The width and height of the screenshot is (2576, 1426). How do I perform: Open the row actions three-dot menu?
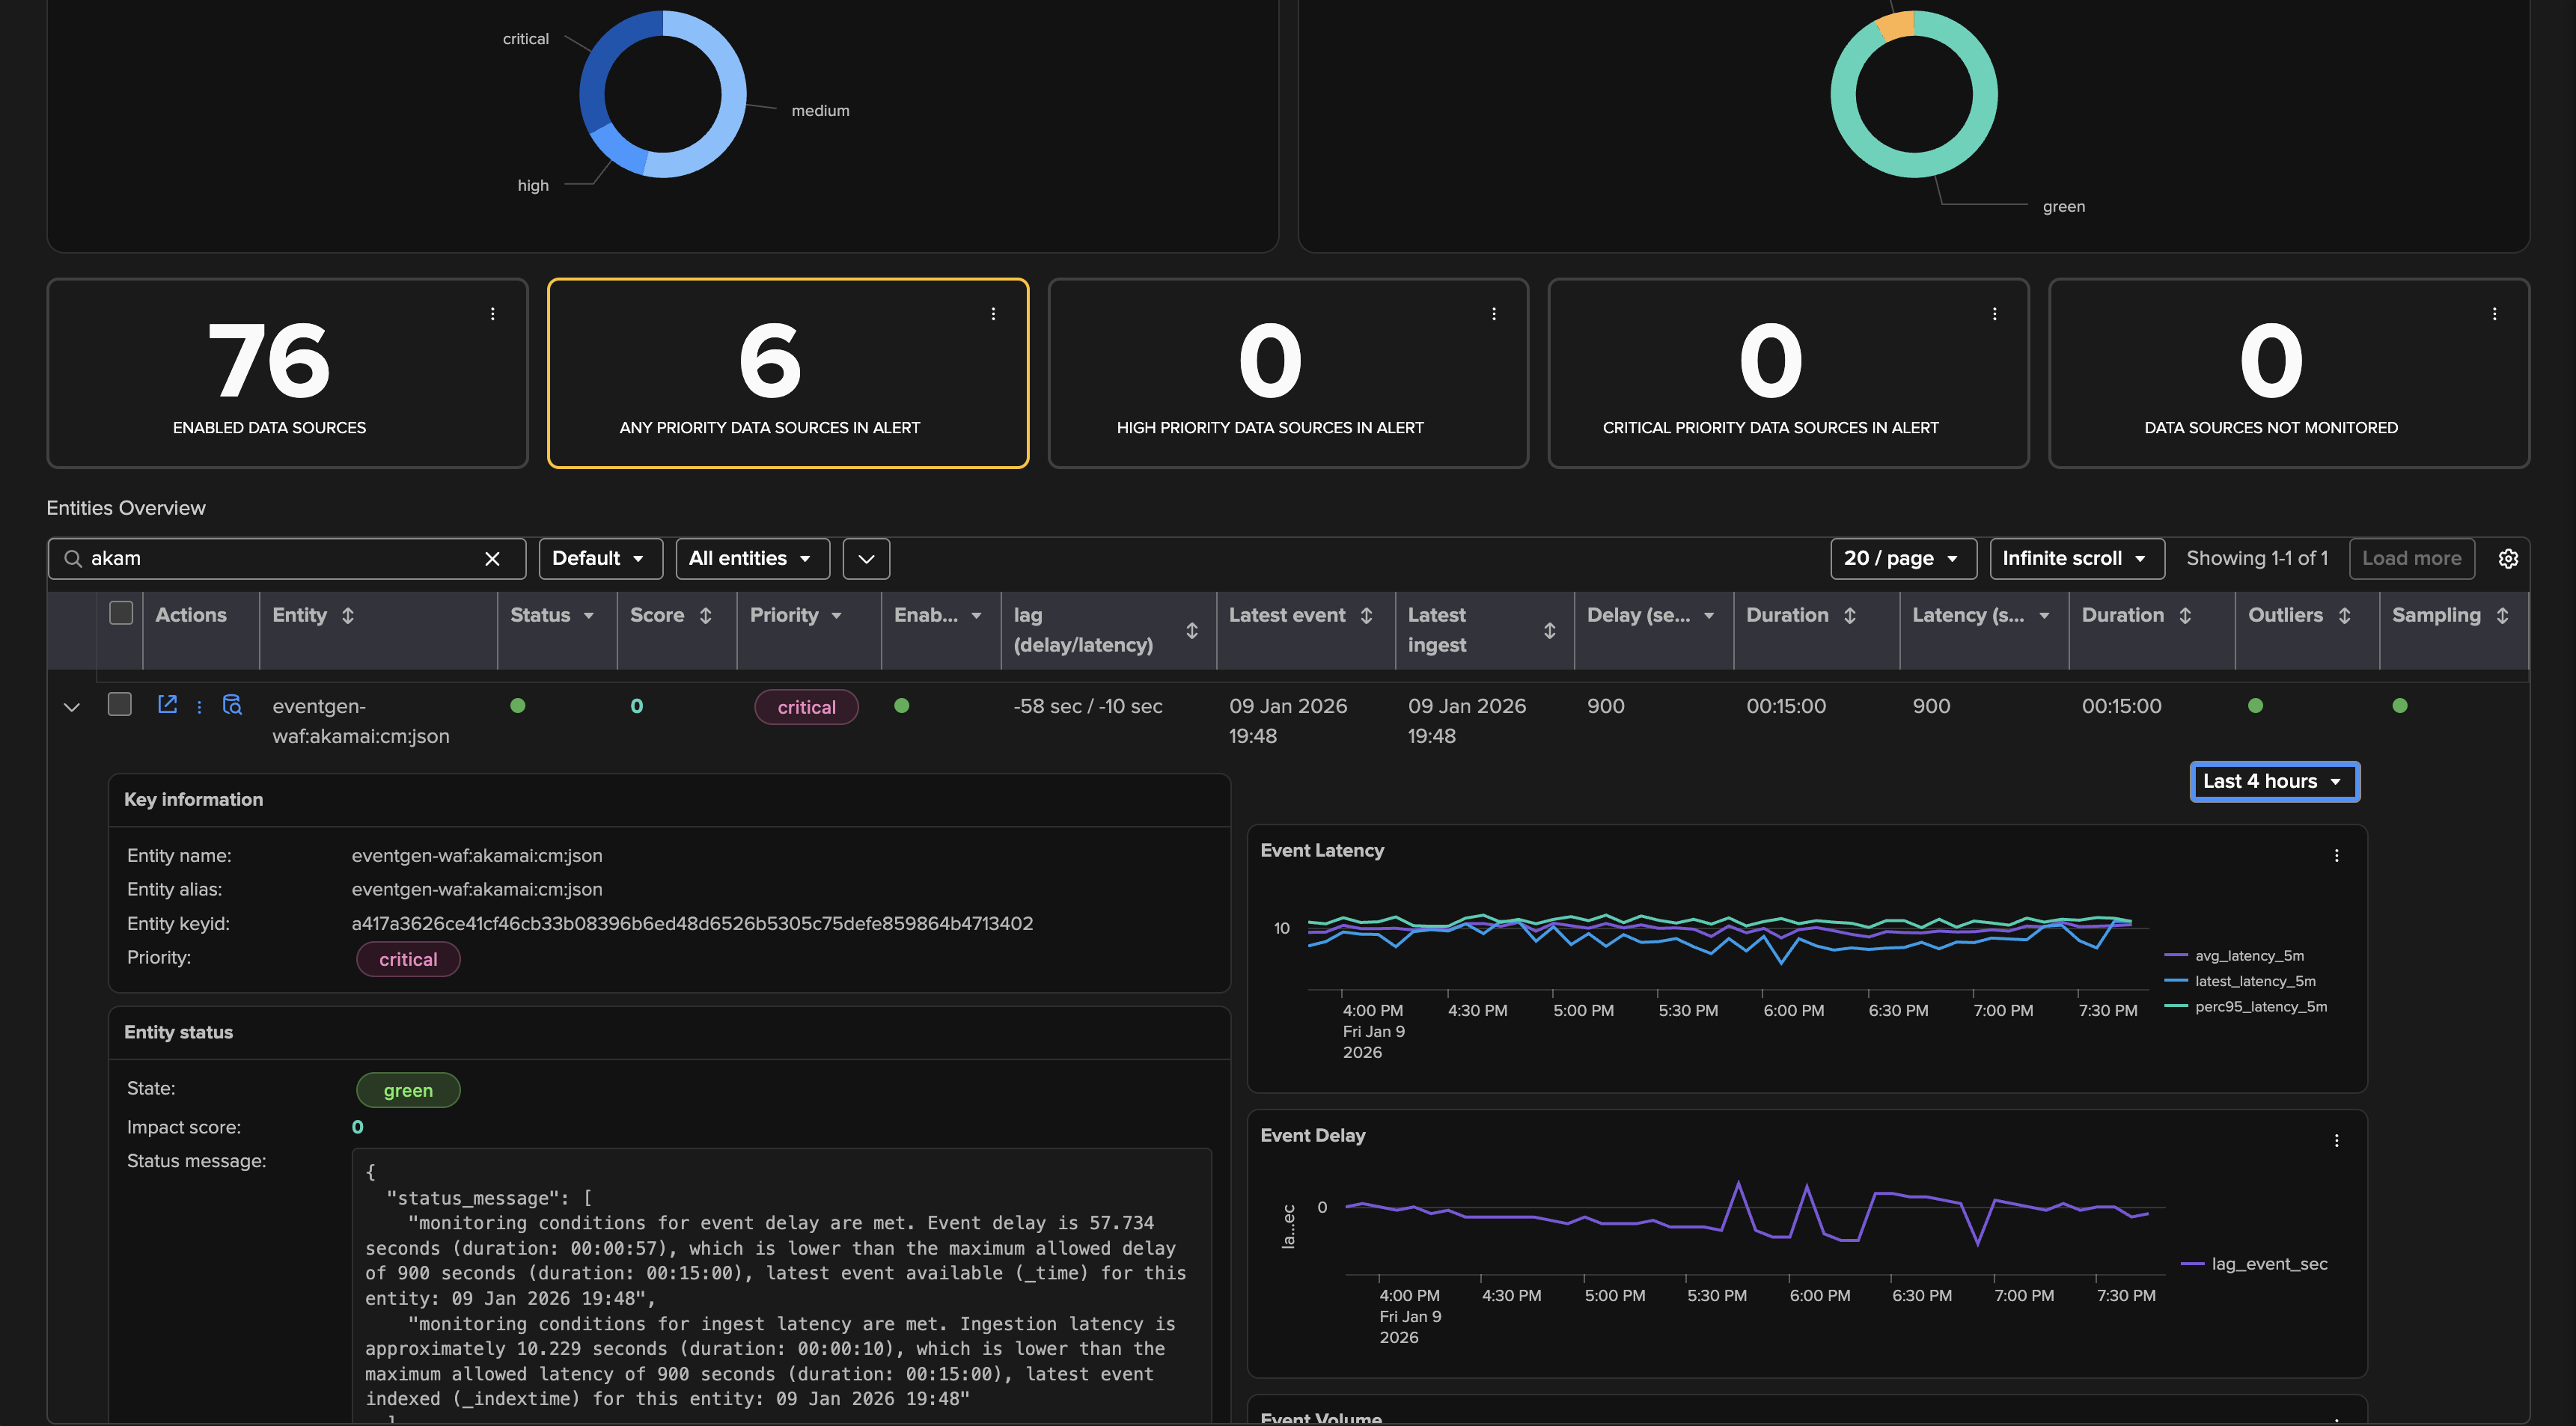tap(199, 707)
